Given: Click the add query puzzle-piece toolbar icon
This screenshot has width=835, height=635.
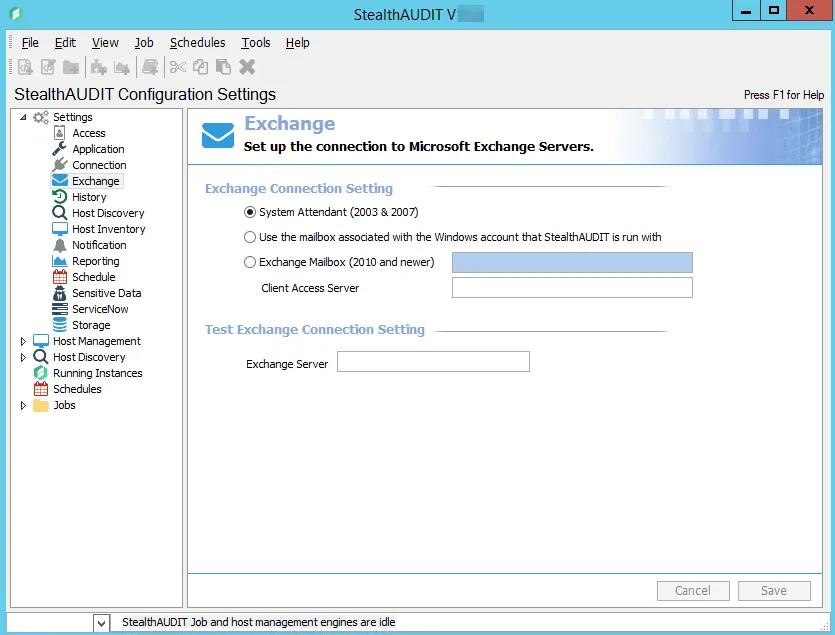Looking at the screenshot, I should tap(99, 67).
